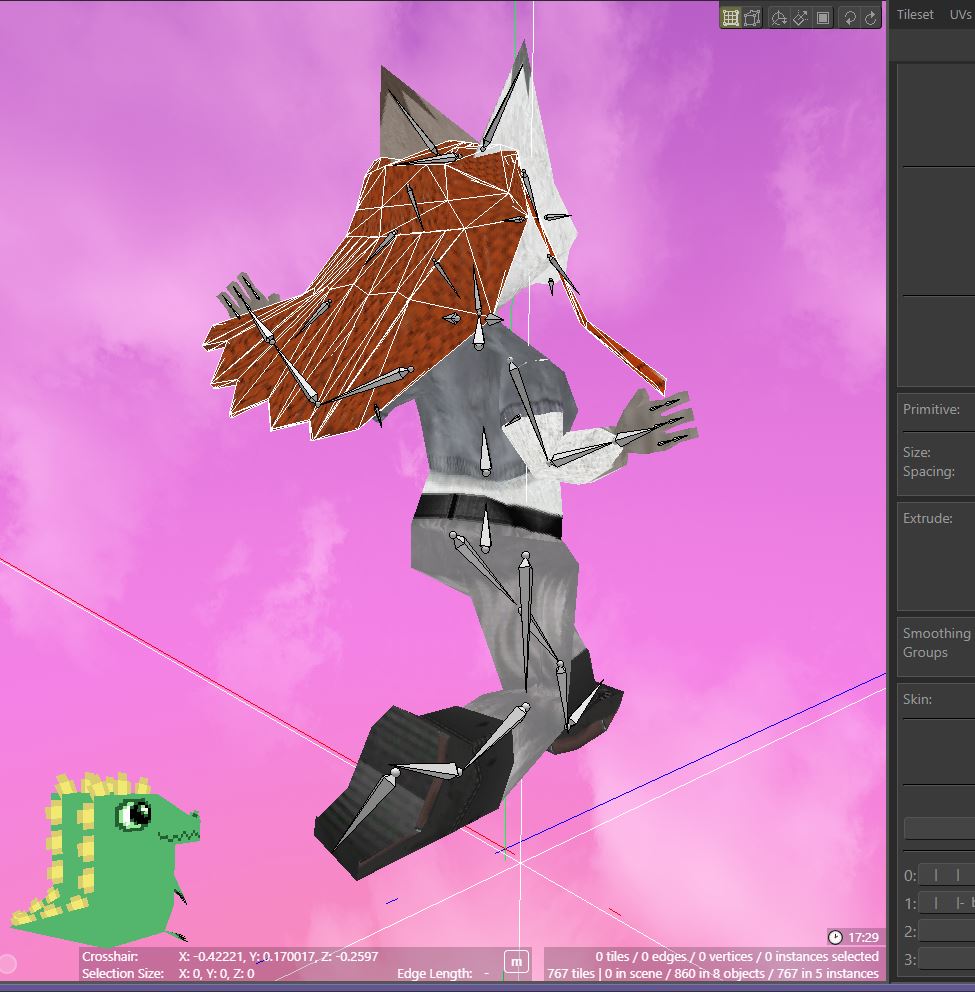Toggle the 'm' measurement button near Edge Length
This screenshot has width=975, height=992.
point(517,963)
